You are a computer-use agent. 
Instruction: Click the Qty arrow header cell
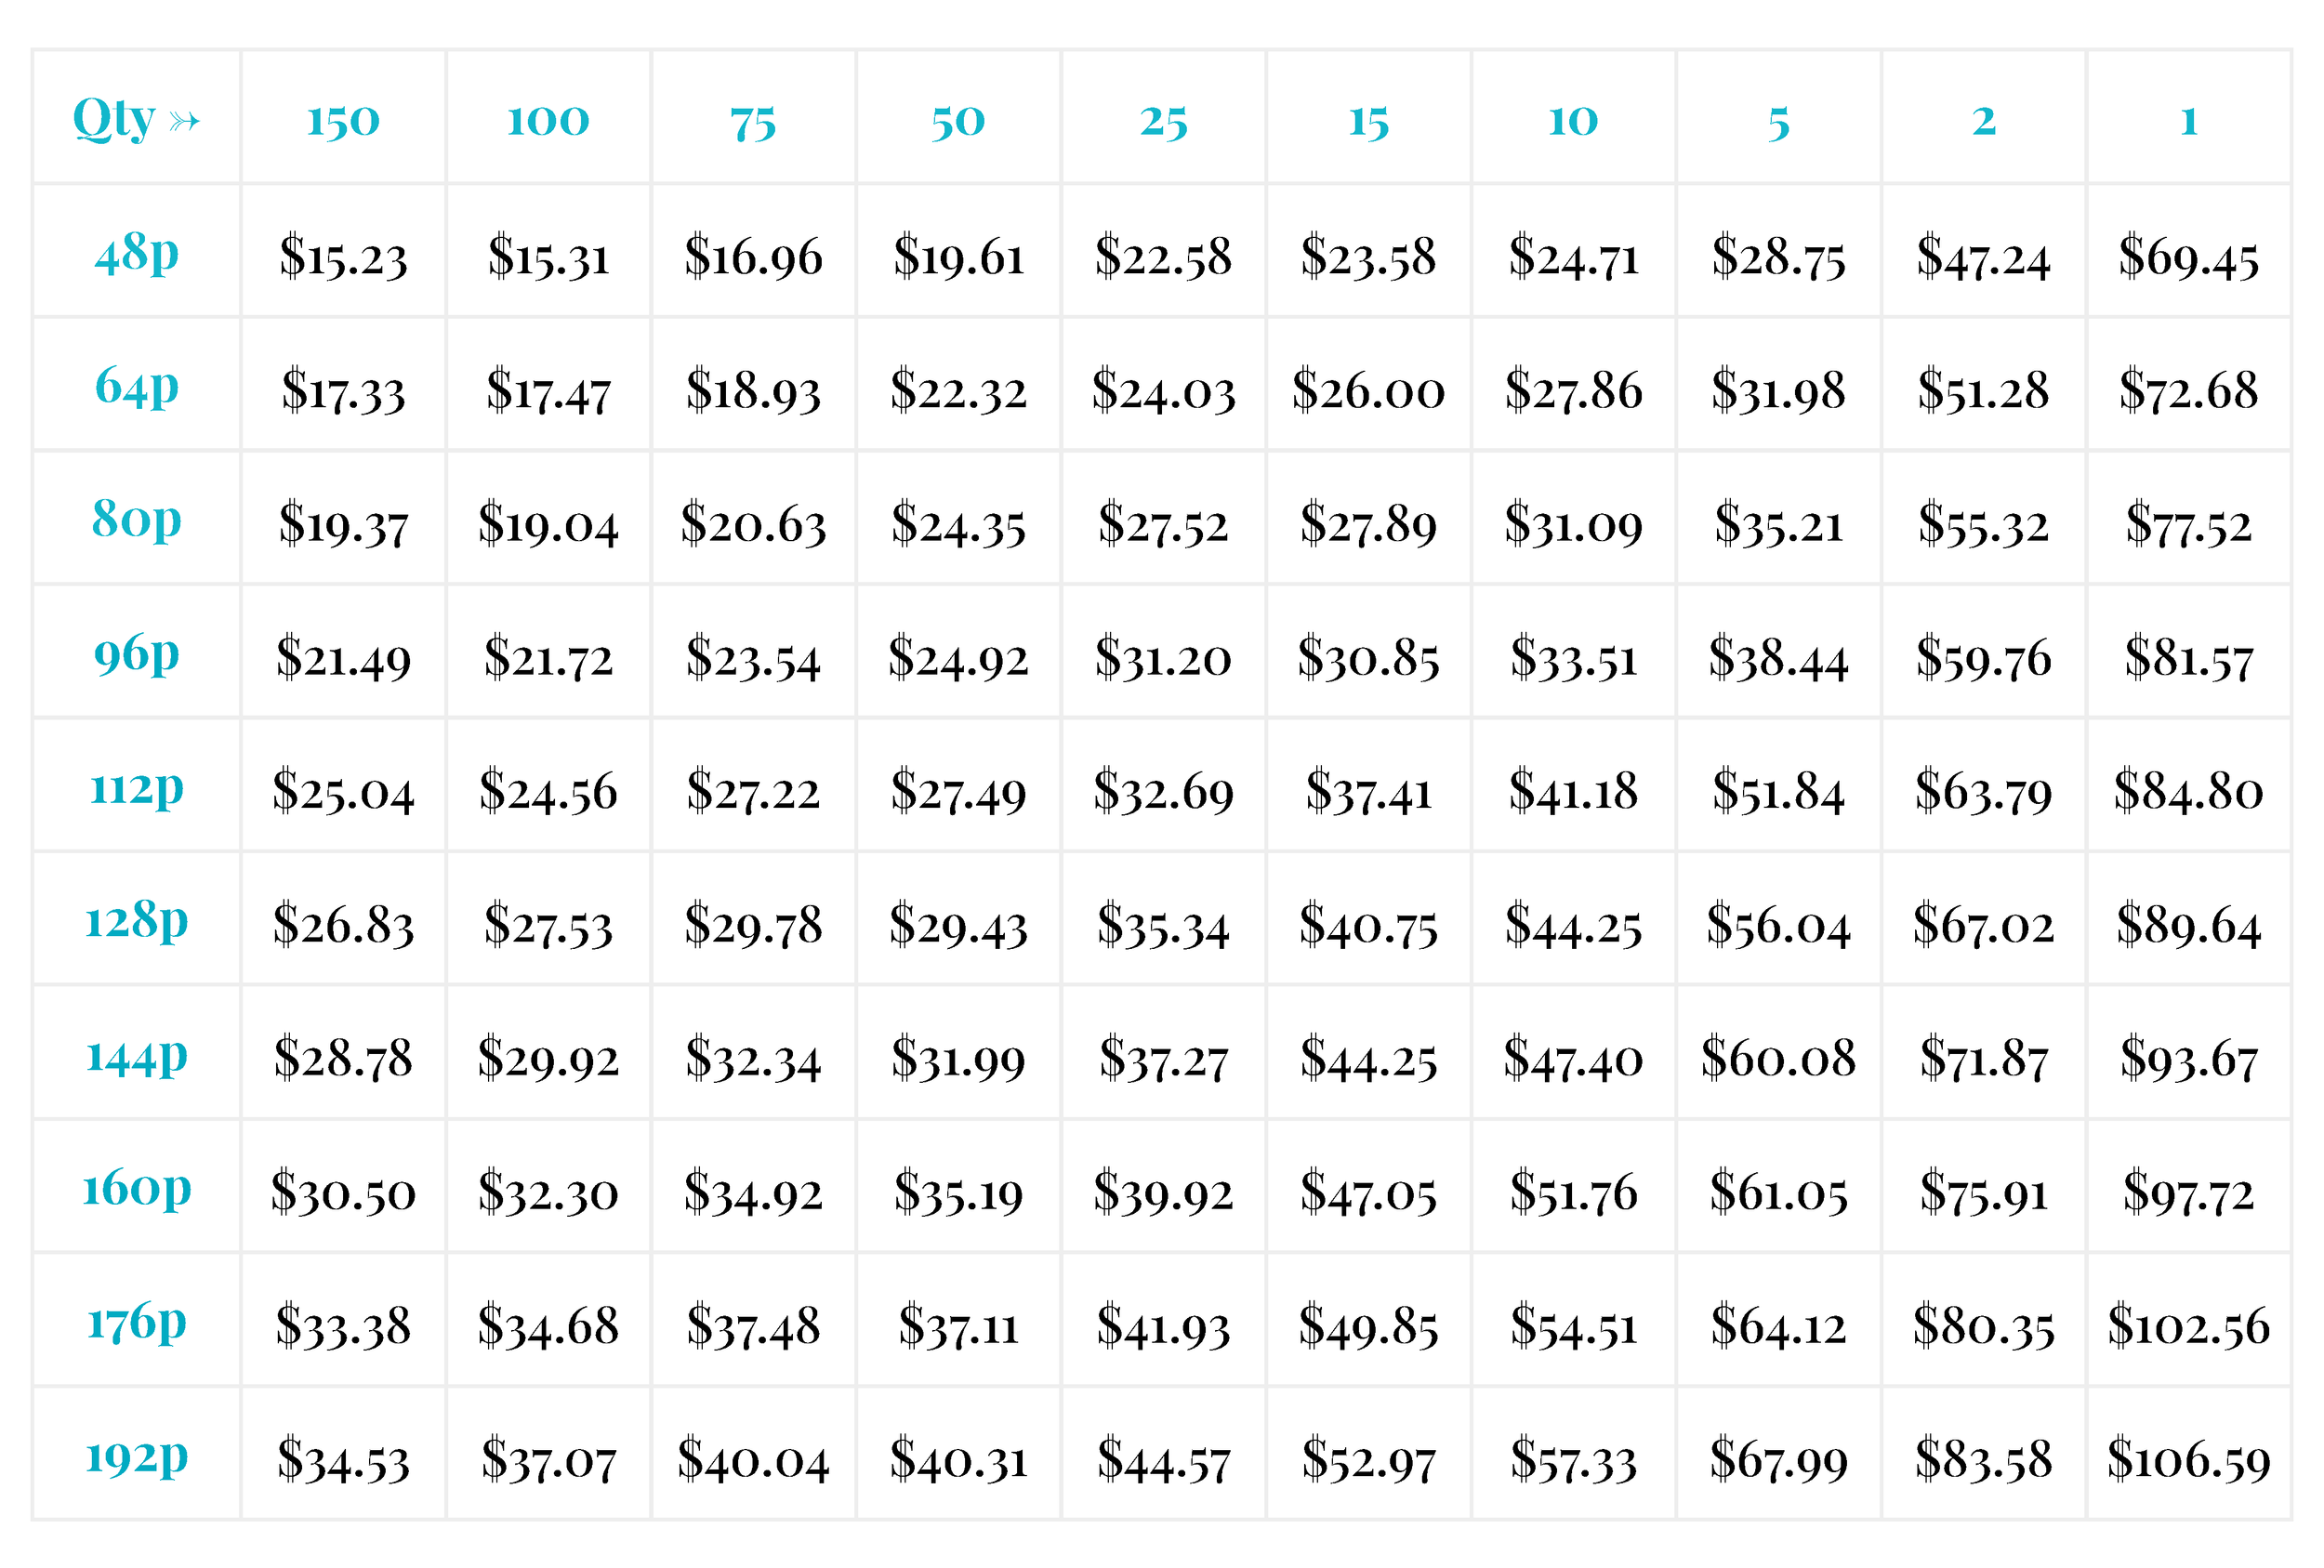coord(137,118)
